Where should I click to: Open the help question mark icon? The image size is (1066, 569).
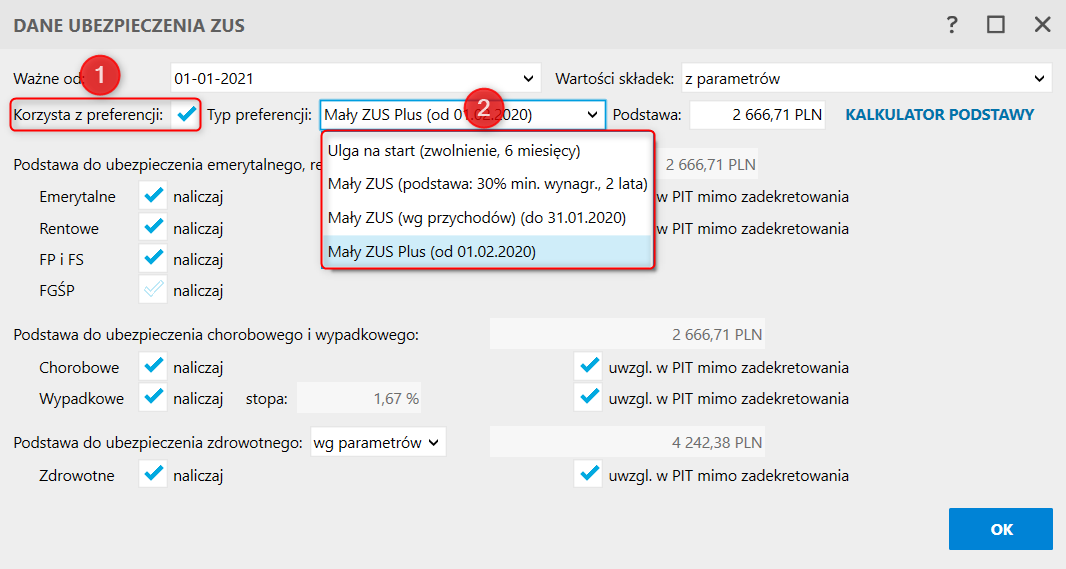[x=952, y=25]
